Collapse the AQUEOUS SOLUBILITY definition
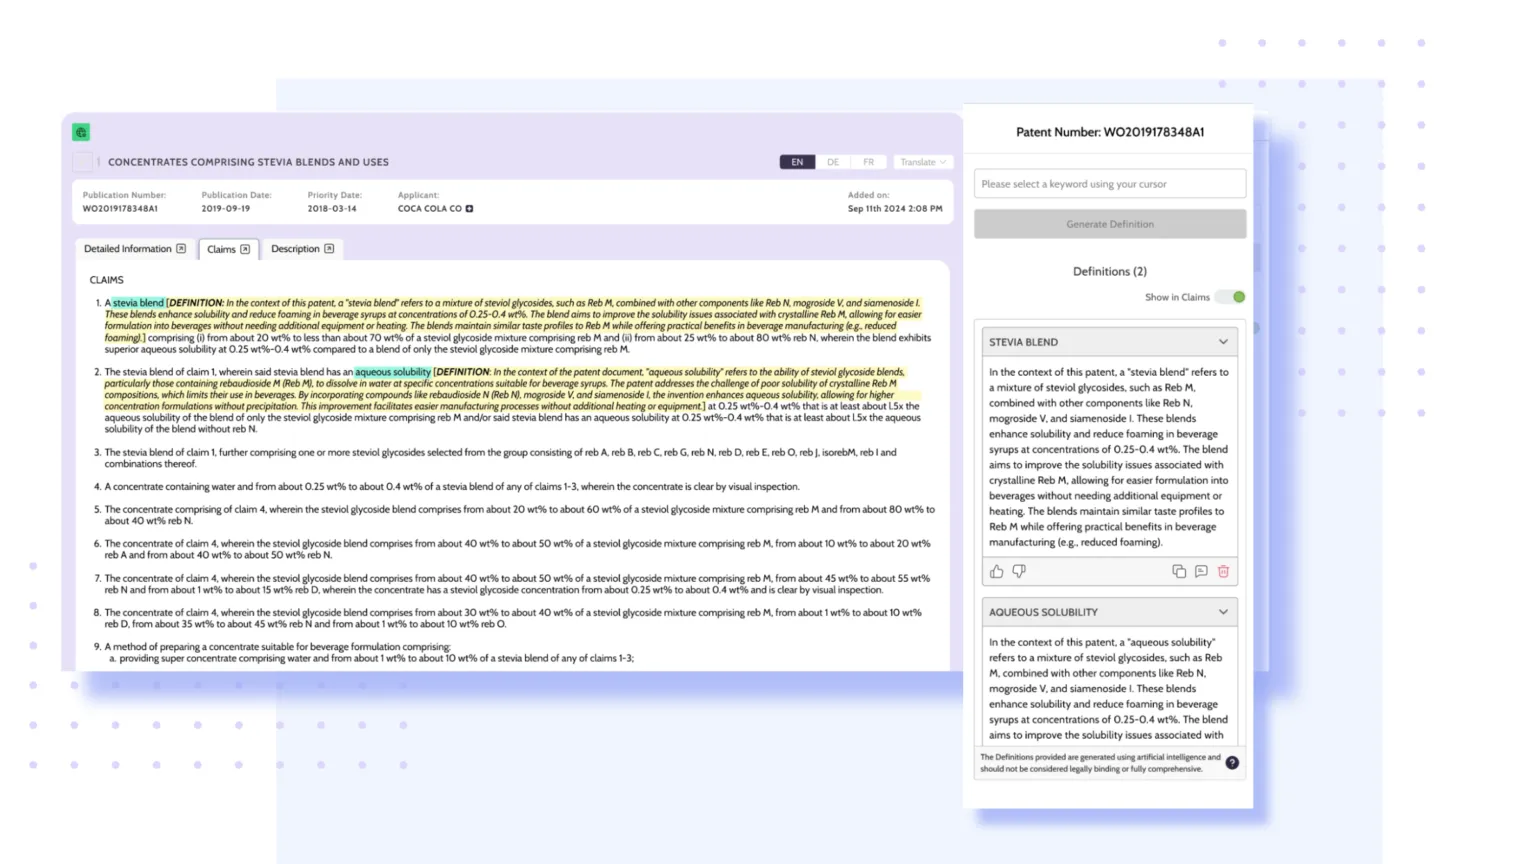Screen dimensions: 1536x864 pos(1223,612)
